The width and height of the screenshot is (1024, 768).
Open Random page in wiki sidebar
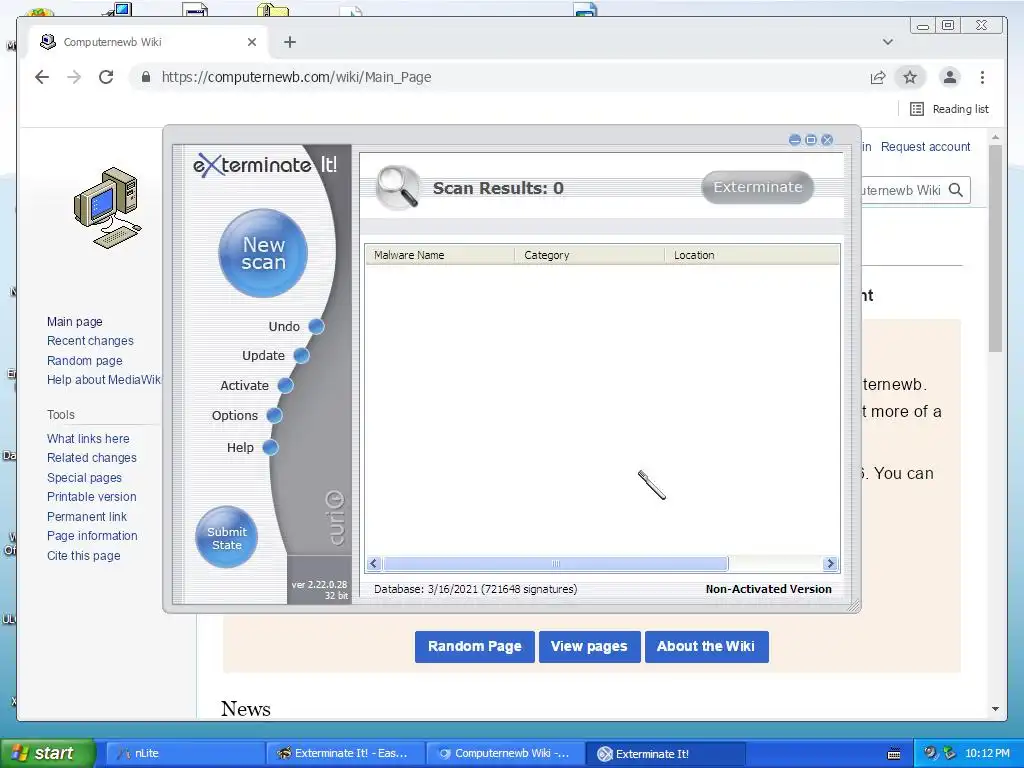coord(84,360)
